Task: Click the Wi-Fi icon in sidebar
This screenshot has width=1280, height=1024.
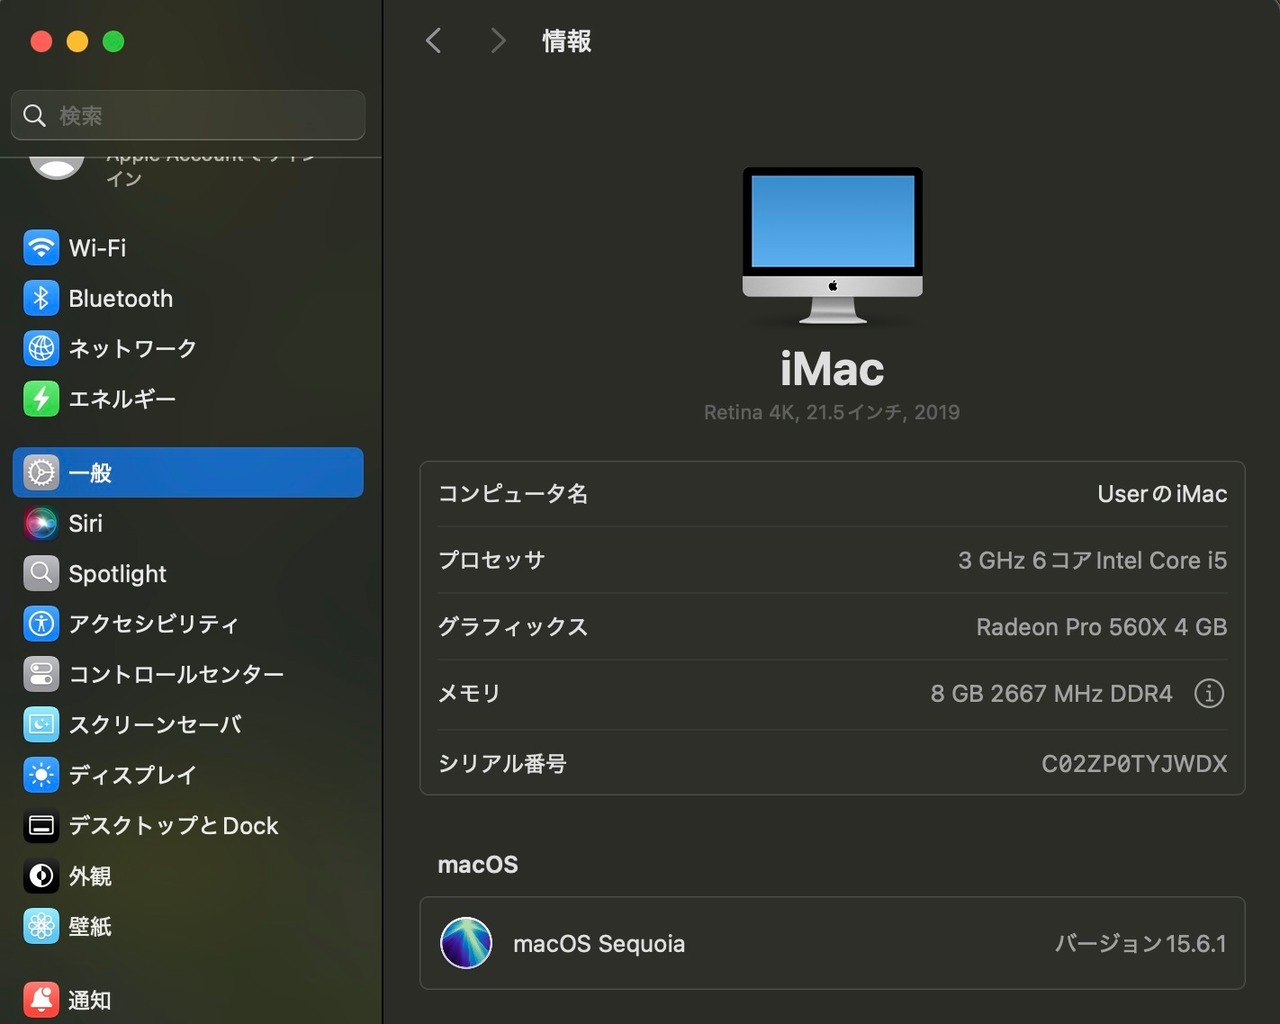Action: 41,247
